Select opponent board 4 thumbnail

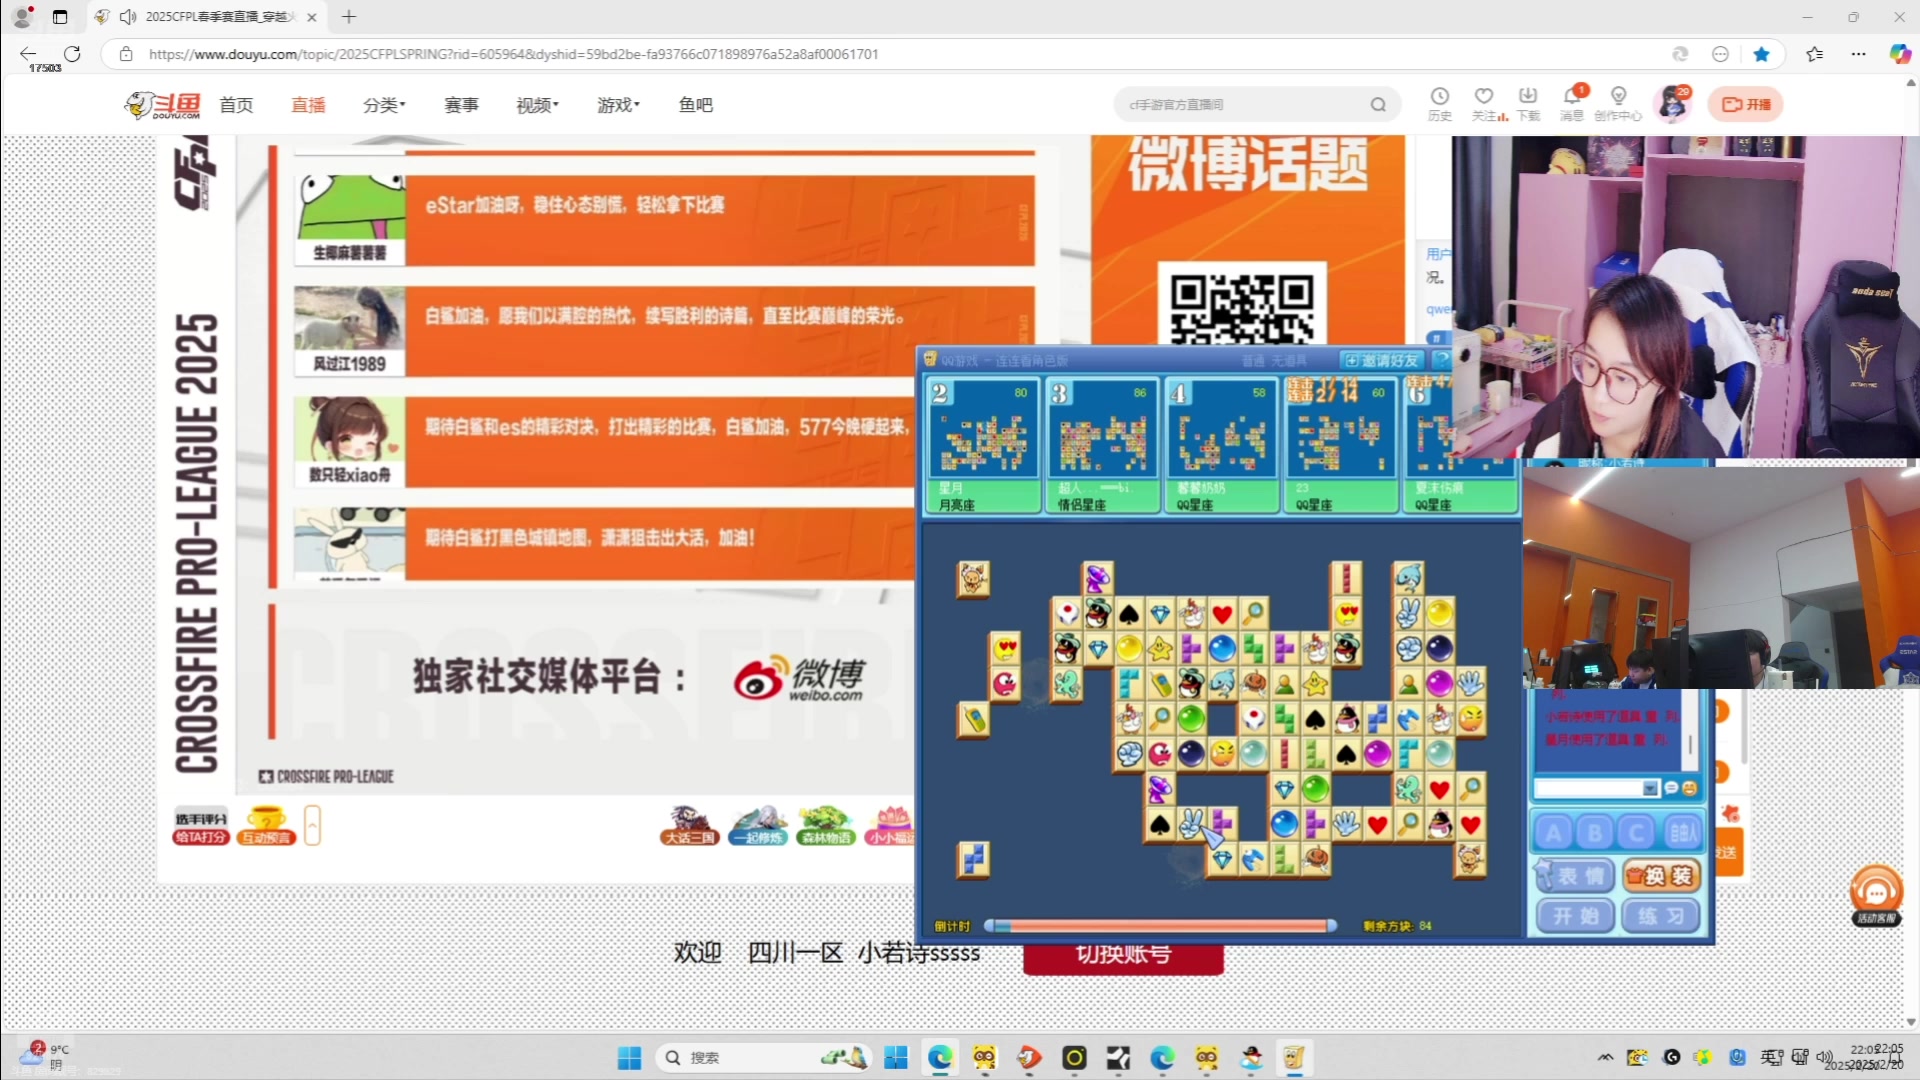(1222, 444)
